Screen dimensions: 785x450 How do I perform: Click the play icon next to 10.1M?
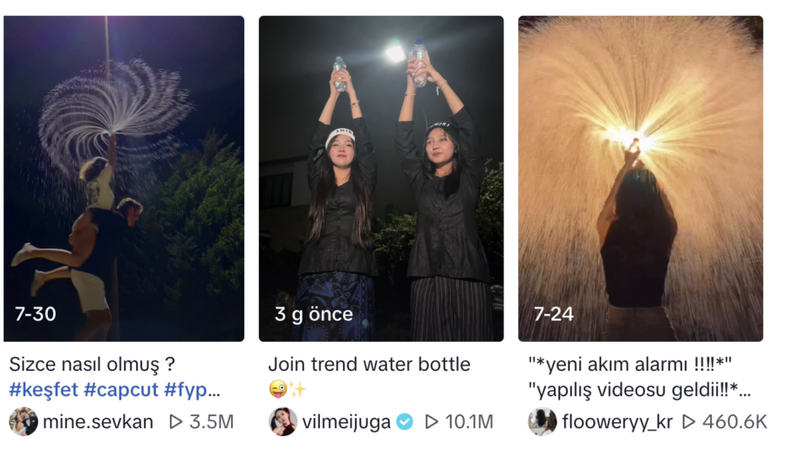point(431,422)
